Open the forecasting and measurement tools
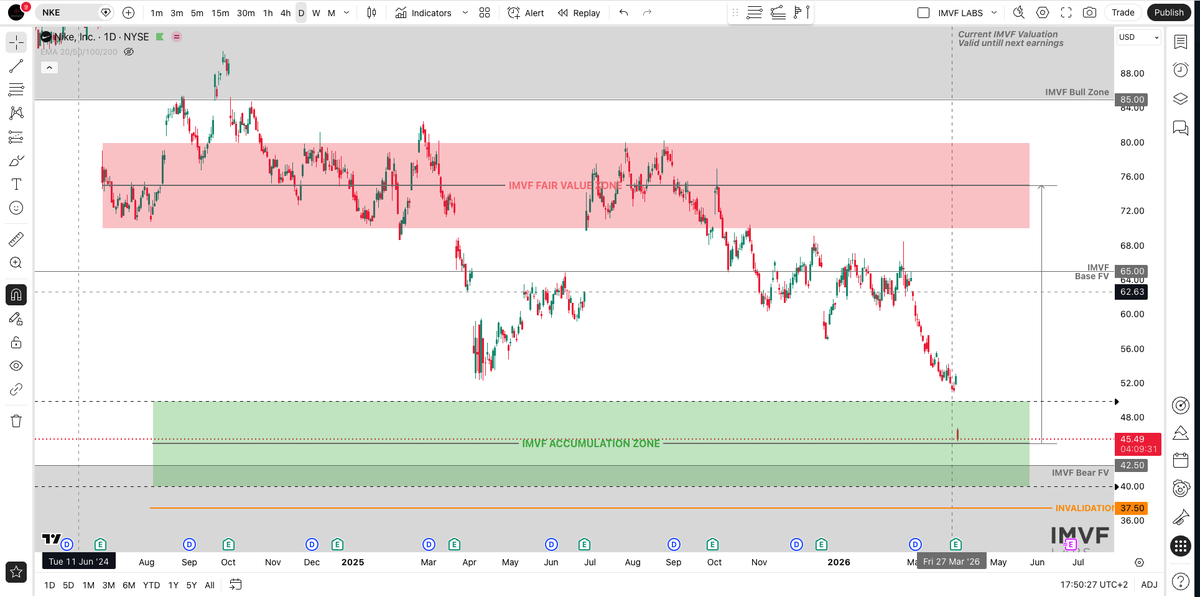 (x=16, y=137)
